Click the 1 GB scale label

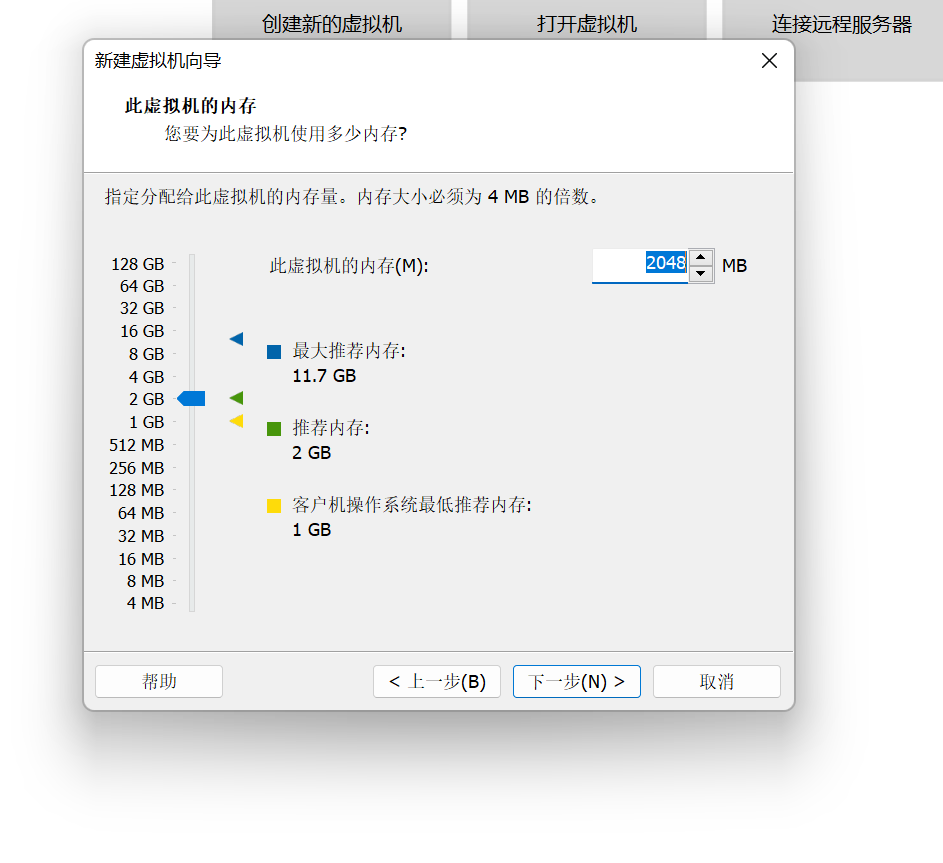[x=146, y=422]
